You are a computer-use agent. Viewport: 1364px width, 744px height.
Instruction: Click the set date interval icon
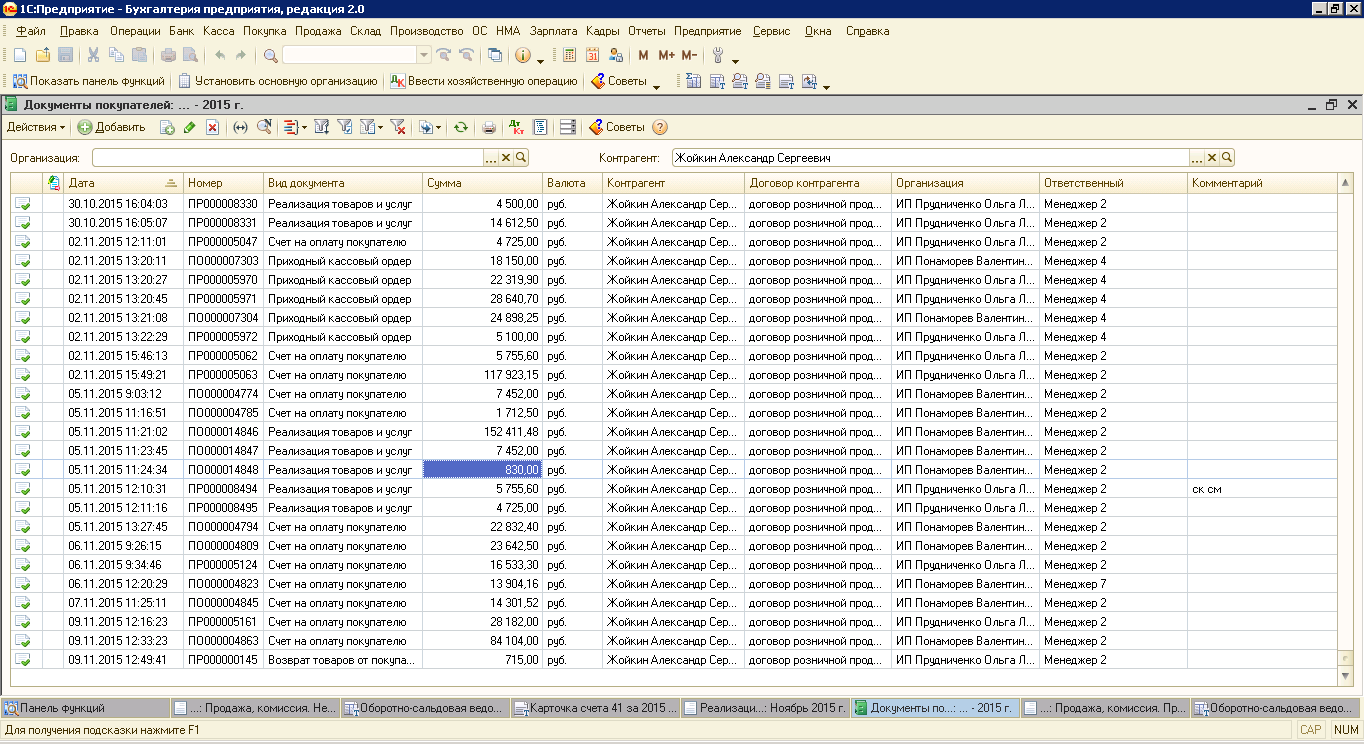coord(240,127)
